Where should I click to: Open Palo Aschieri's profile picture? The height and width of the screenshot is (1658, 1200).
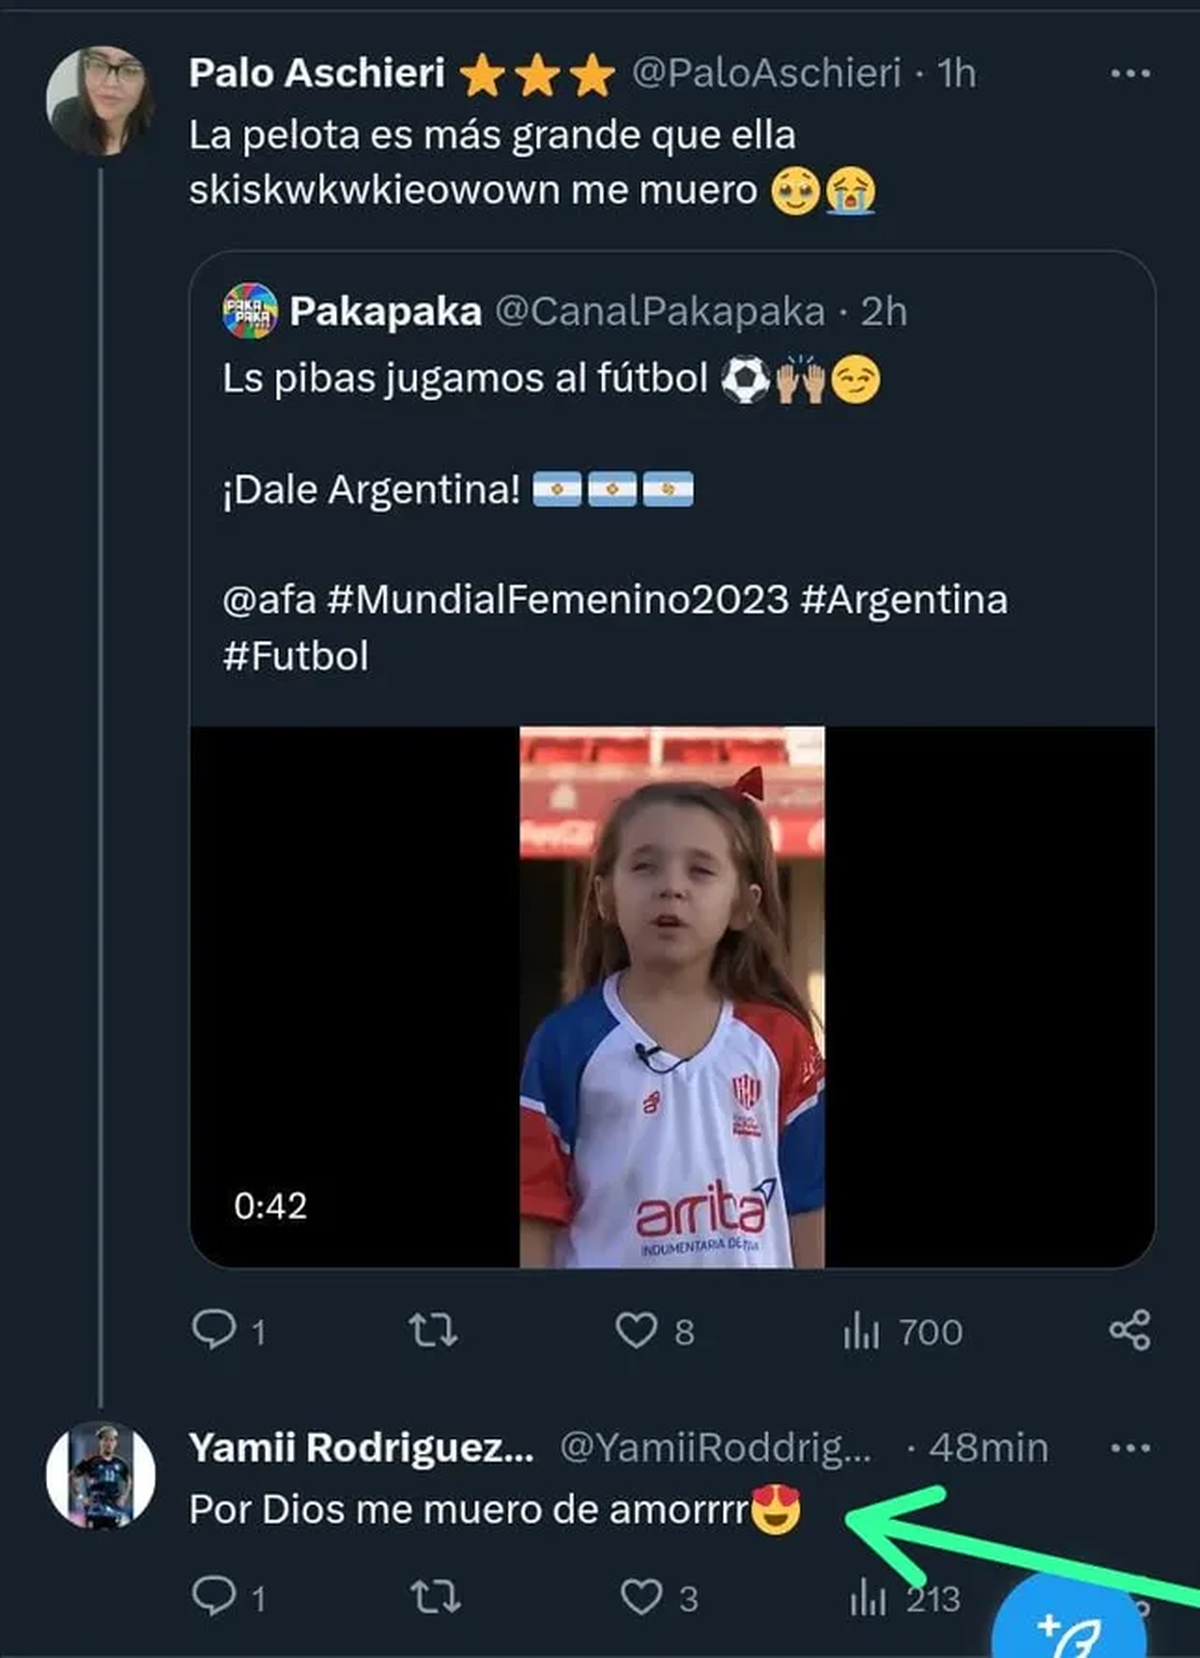click(100, 100)
